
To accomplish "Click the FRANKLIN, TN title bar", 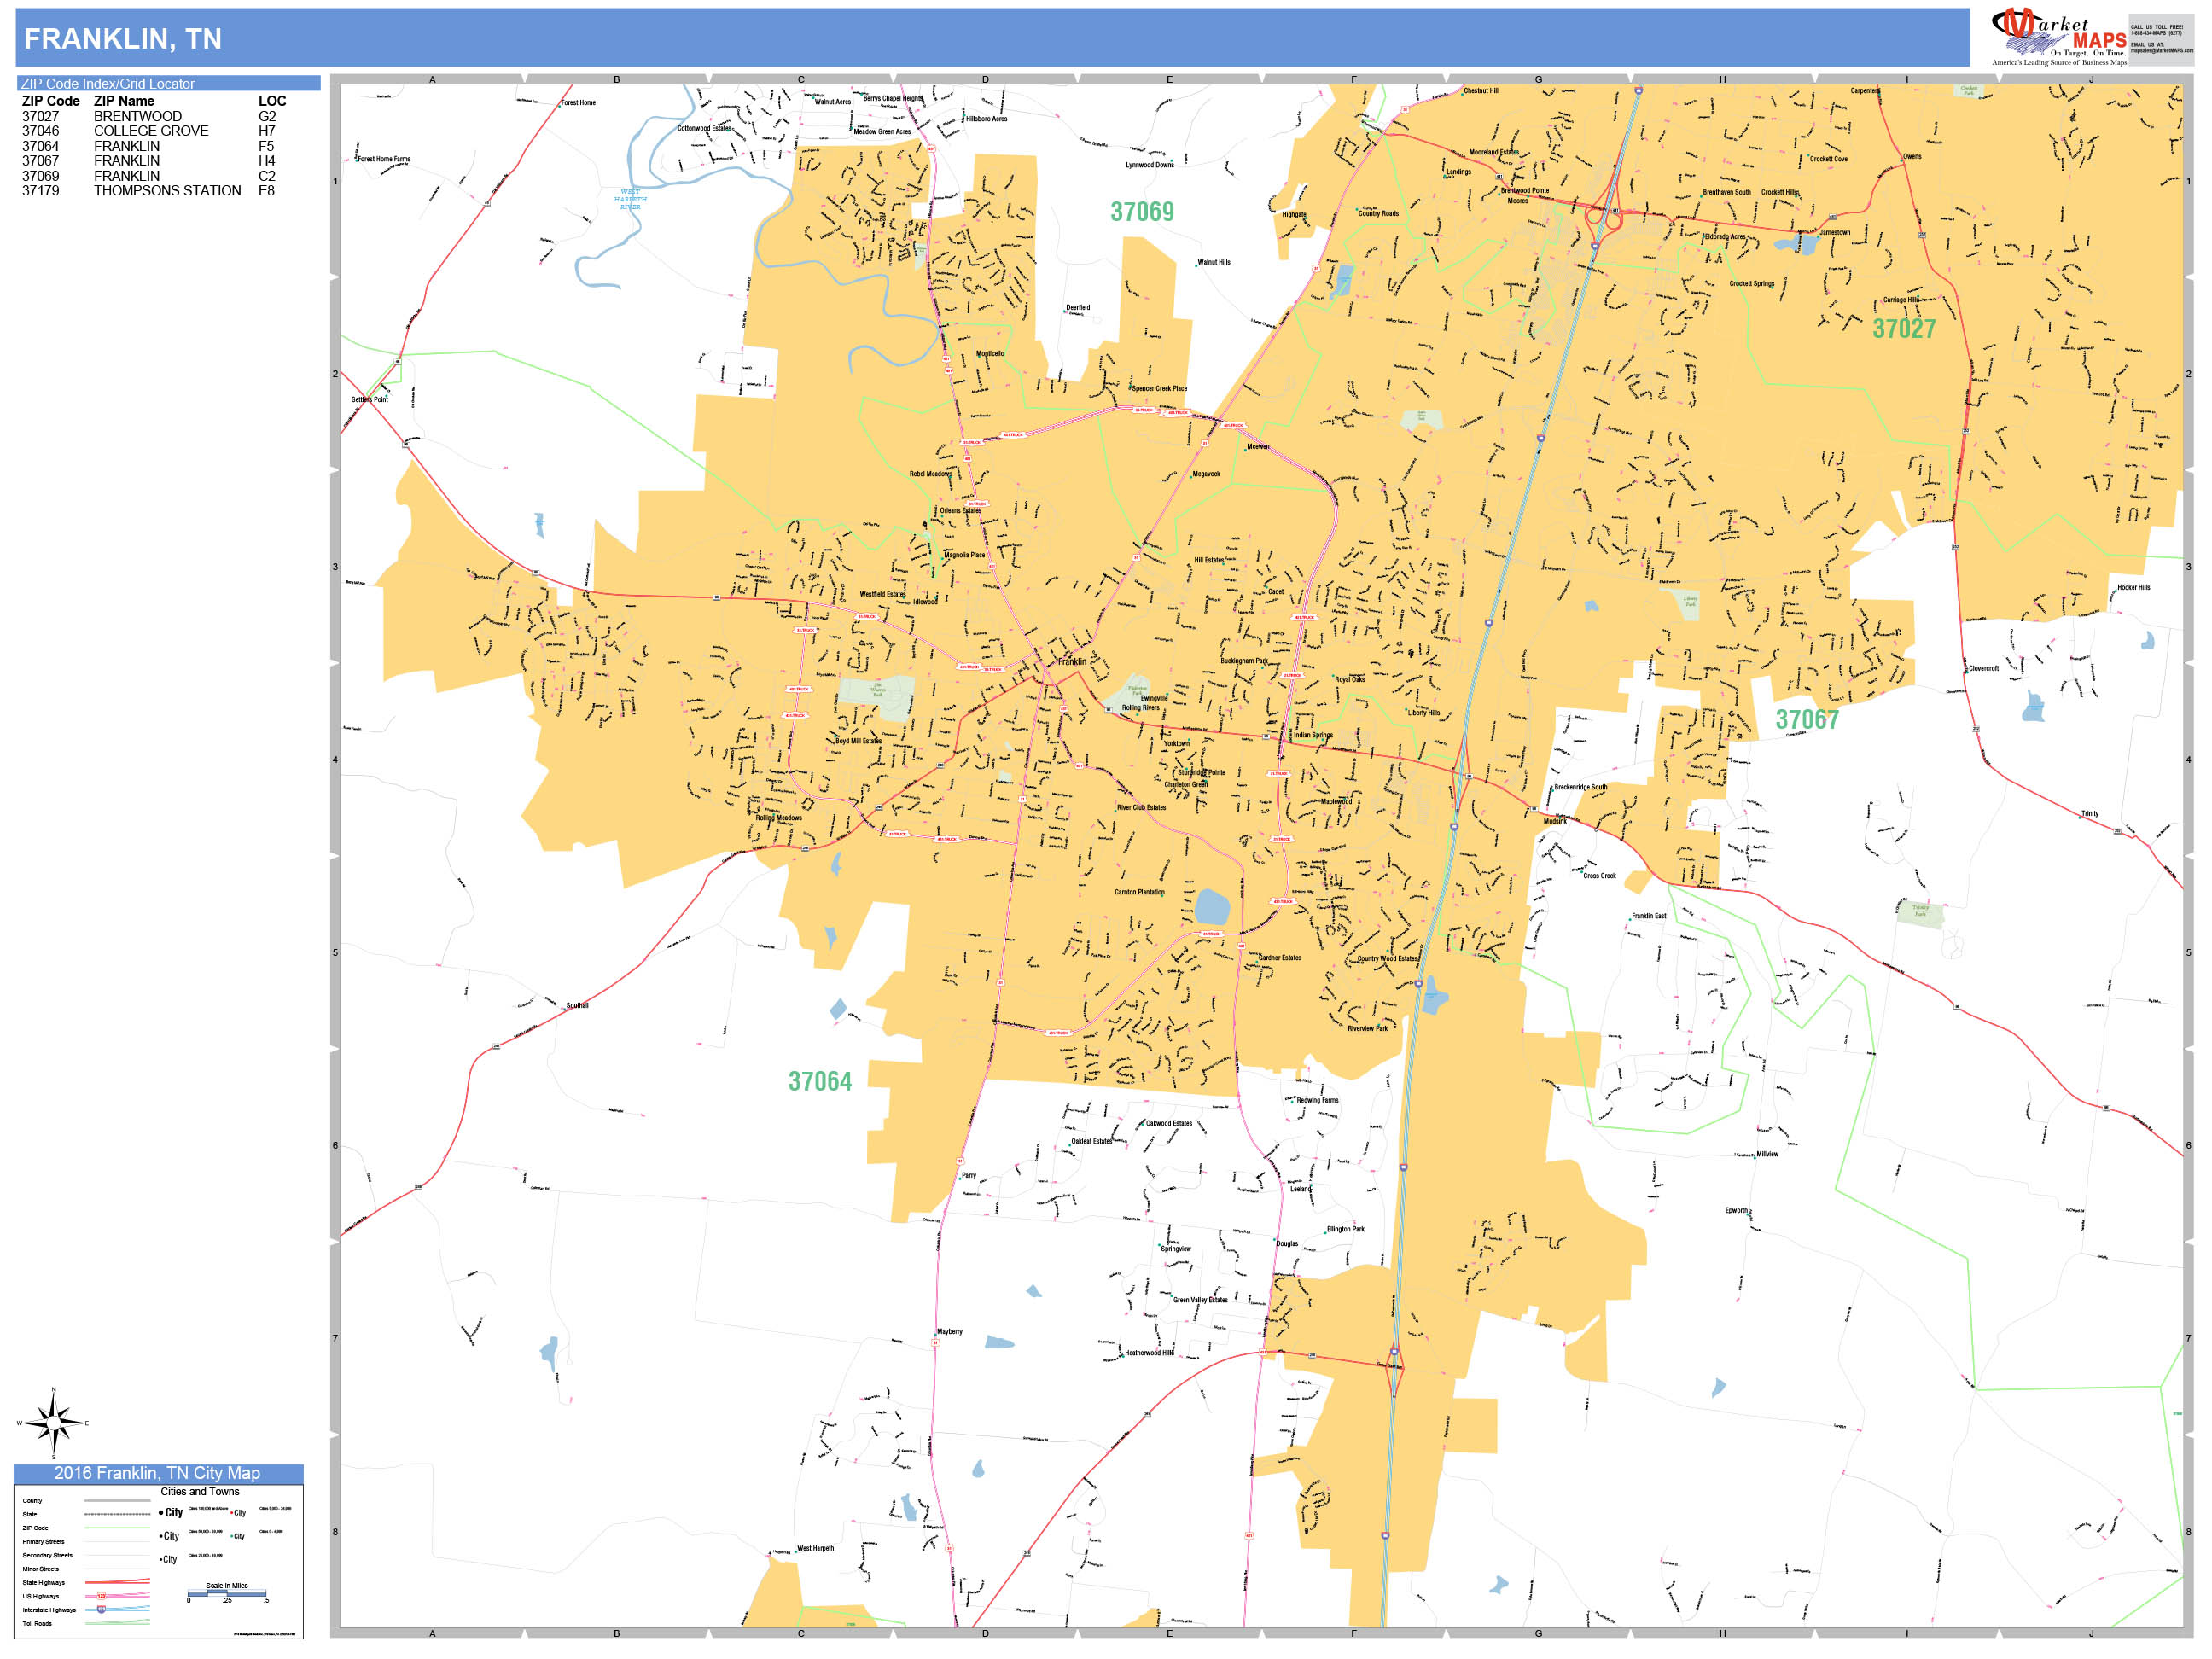I will pos(123,40).
